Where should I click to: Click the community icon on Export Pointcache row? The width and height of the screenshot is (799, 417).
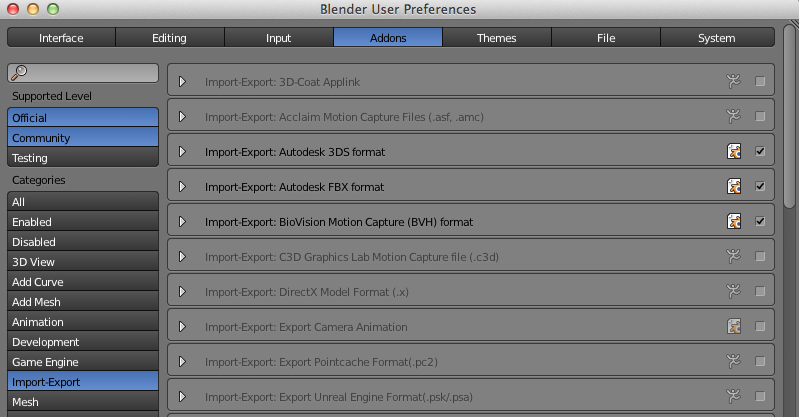[733, 361]
